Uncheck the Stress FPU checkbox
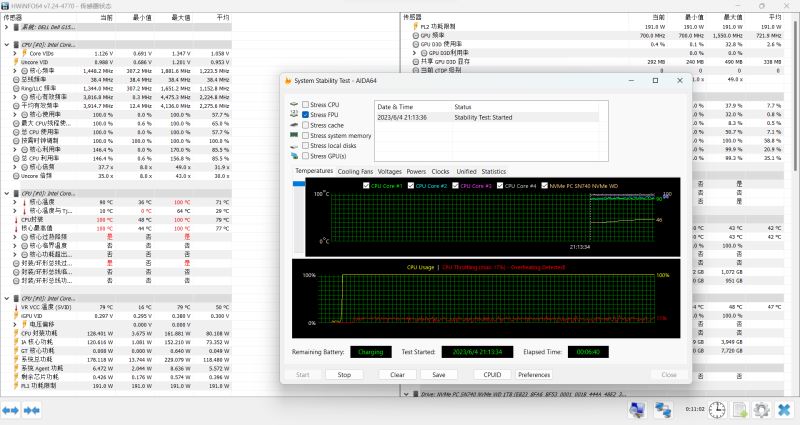Image resolution: width=800 pixels, height=425 pixels. tap(305, 115)
